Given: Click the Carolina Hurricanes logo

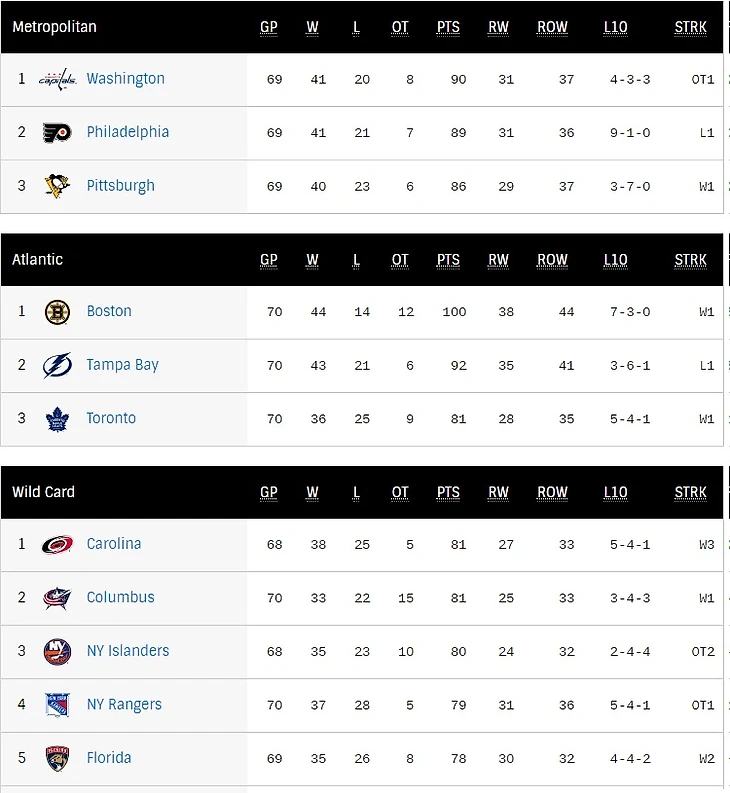Looking at the screenshot, I should coord(57,544).
